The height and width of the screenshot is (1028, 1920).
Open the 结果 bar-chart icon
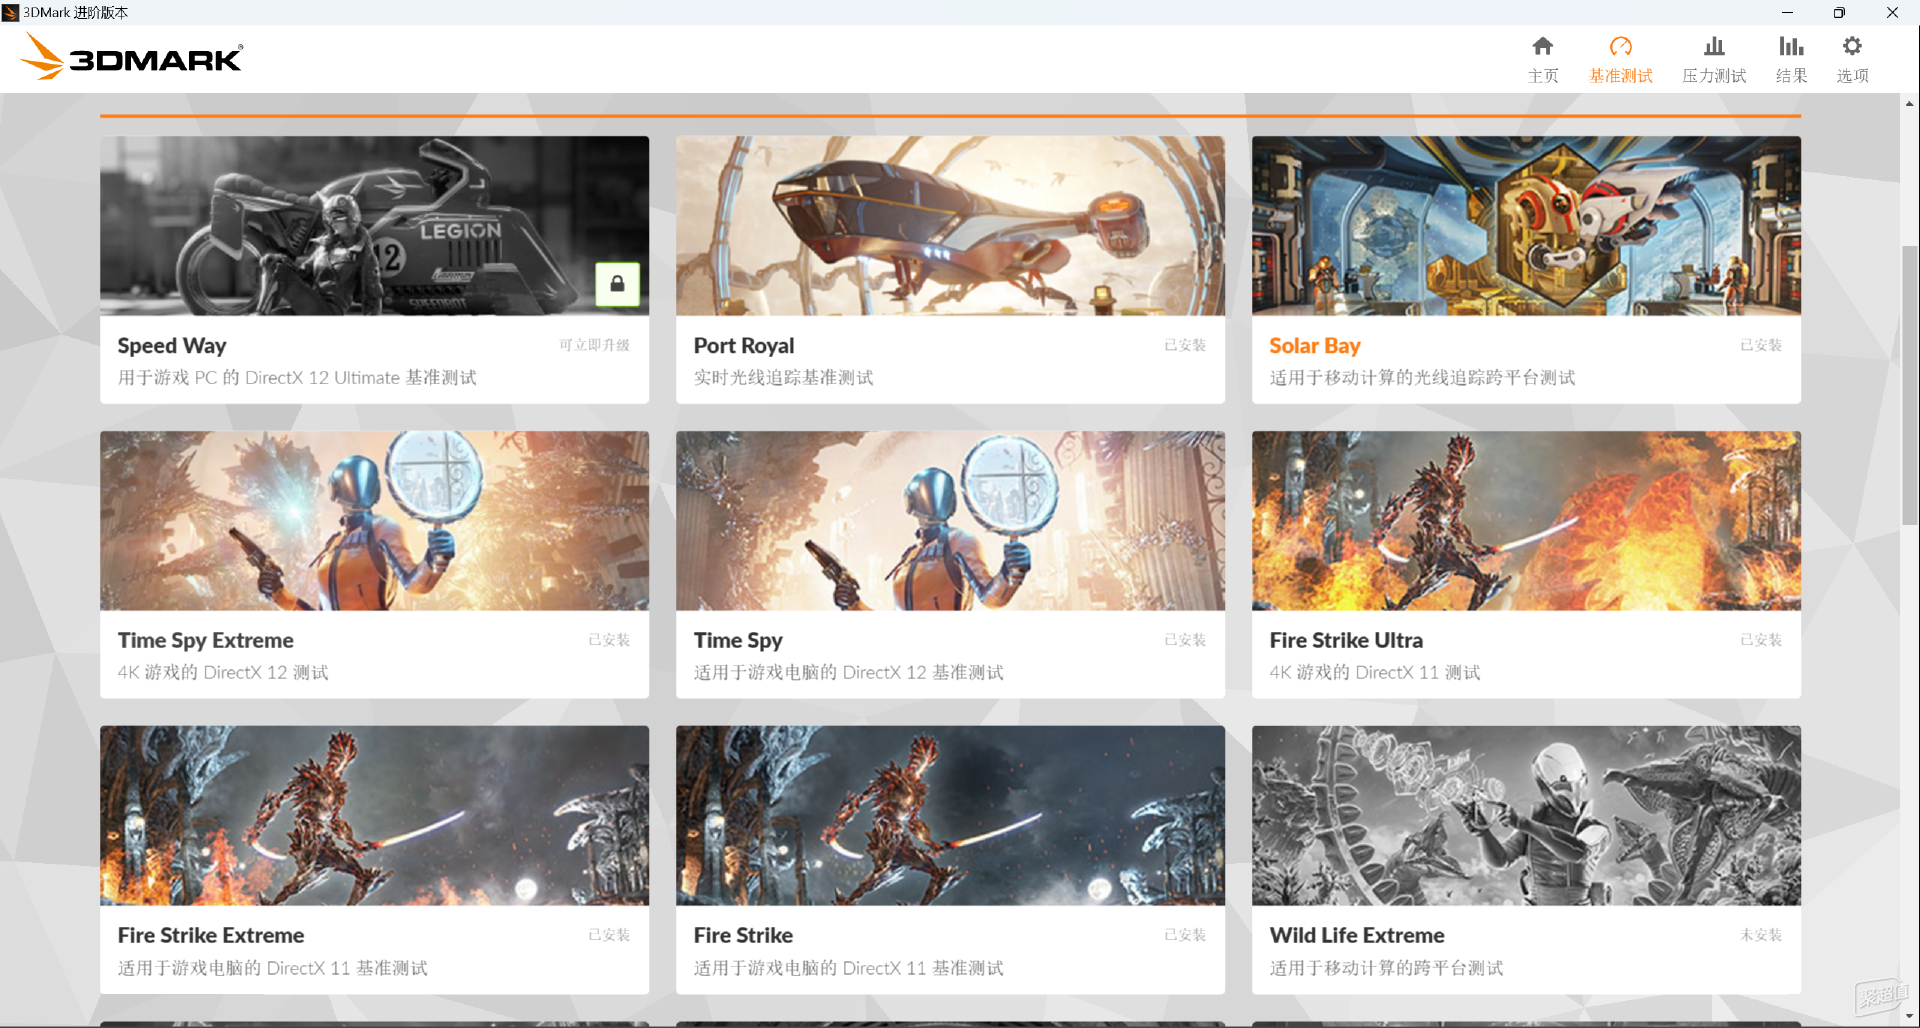point(1791,46)
